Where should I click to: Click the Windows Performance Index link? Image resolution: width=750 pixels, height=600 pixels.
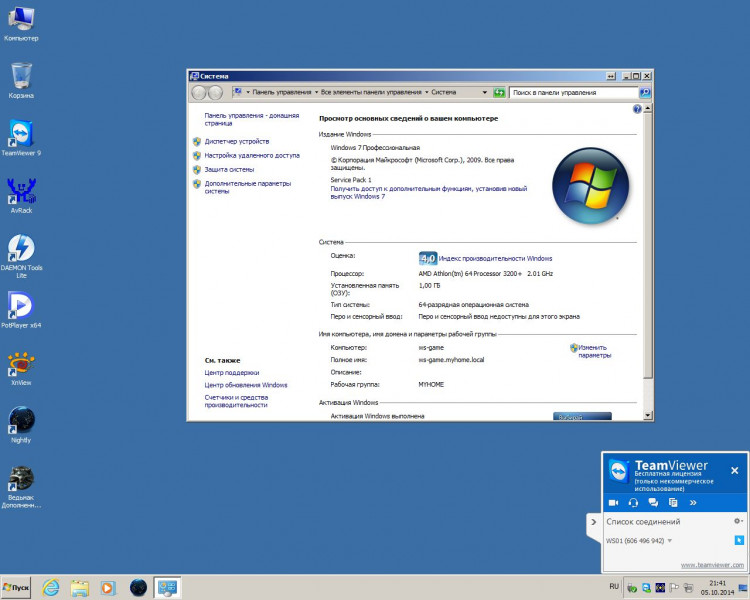point(495,258)
